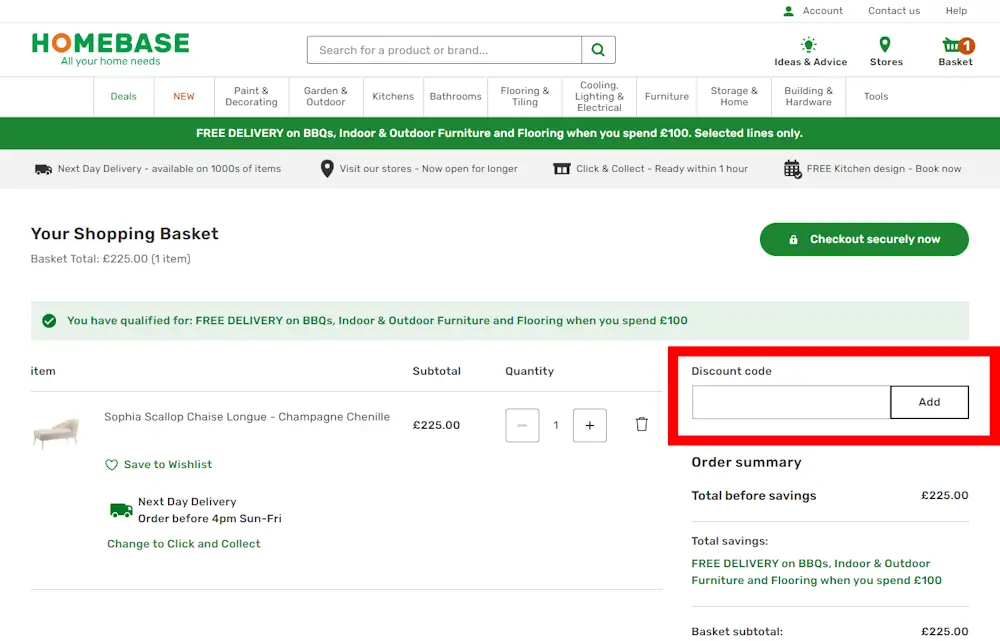This screenshot has height=641, width=1000.
Task: Open Cooling, Lighting & Electrical category
Action: tap(599, 96)
